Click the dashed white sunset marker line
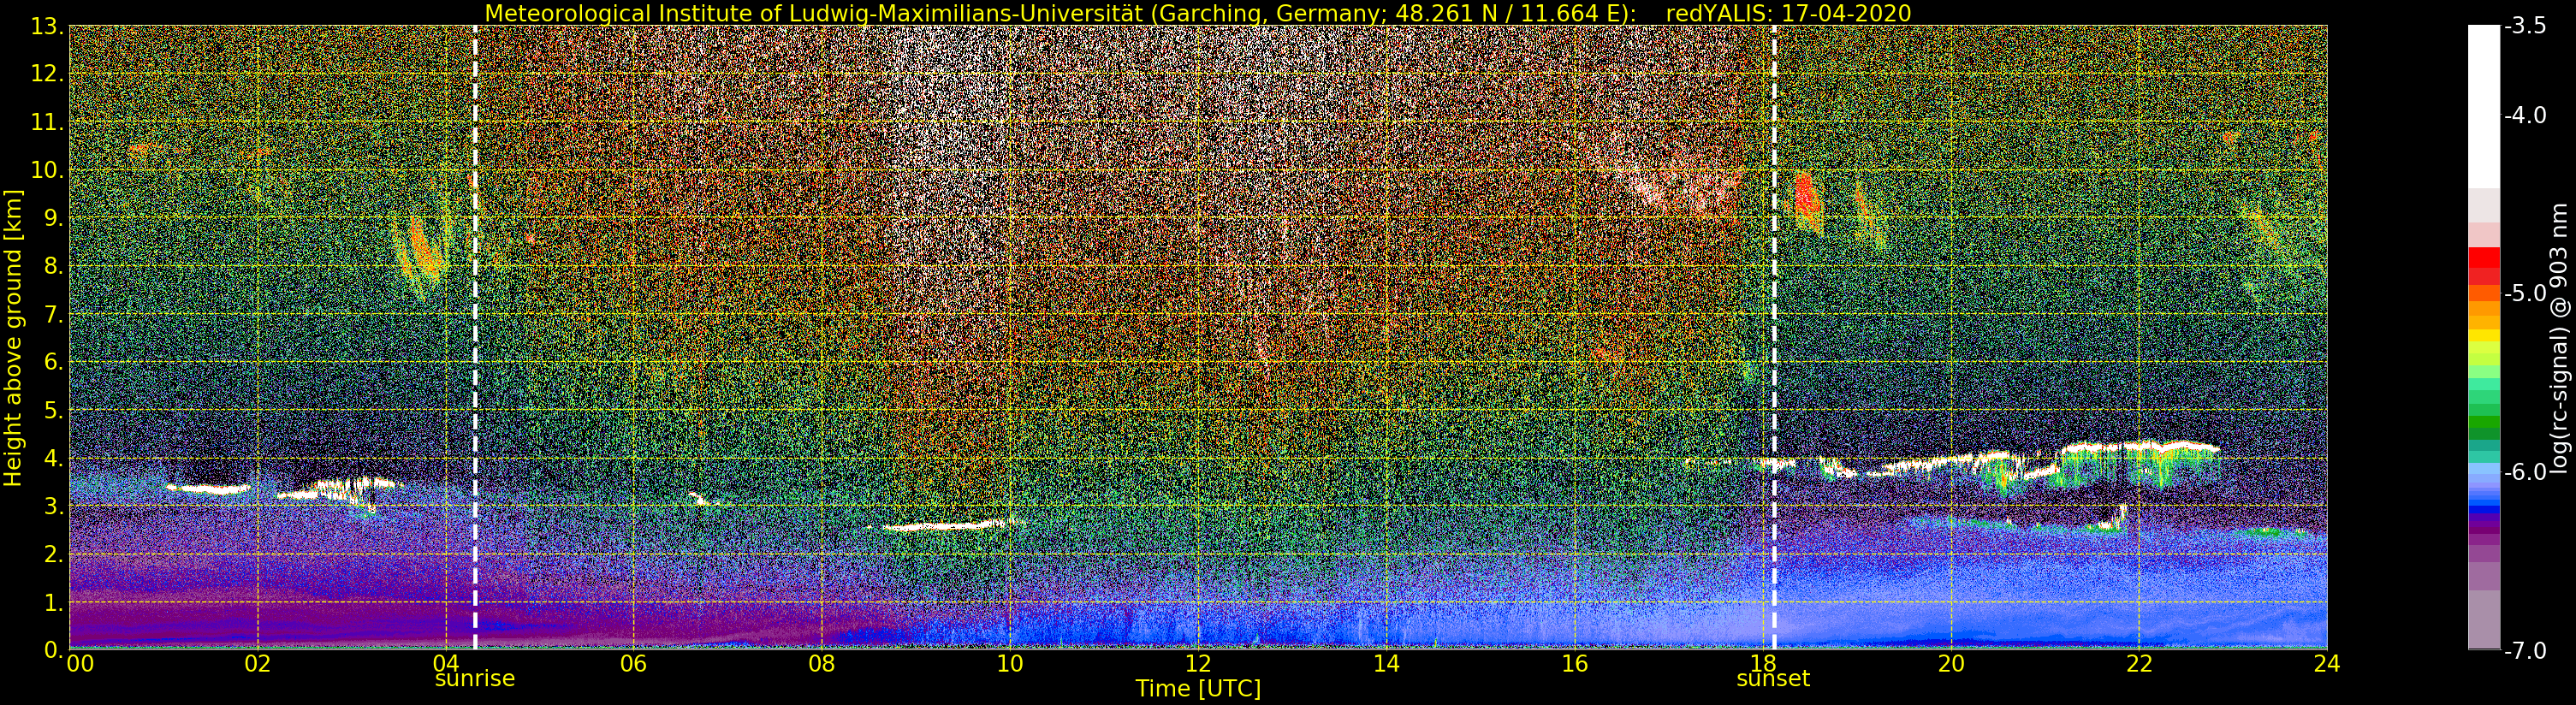Screen dimensions: 2576x705 click(x=1774, y=337)
